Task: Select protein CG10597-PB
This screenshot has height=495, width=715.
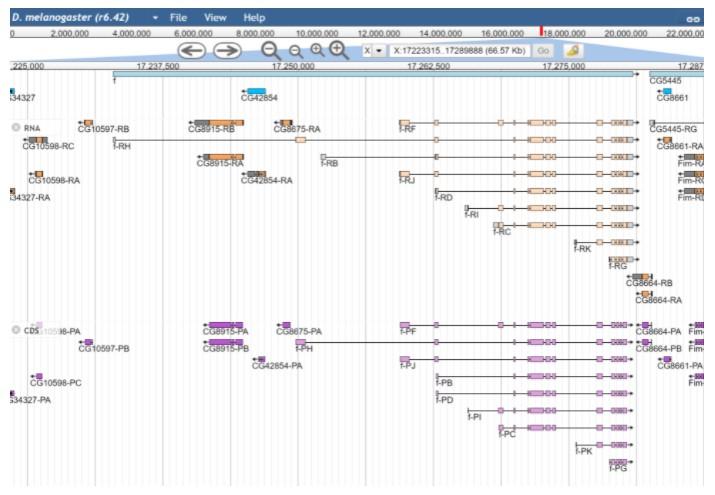Action: point(88,342)
